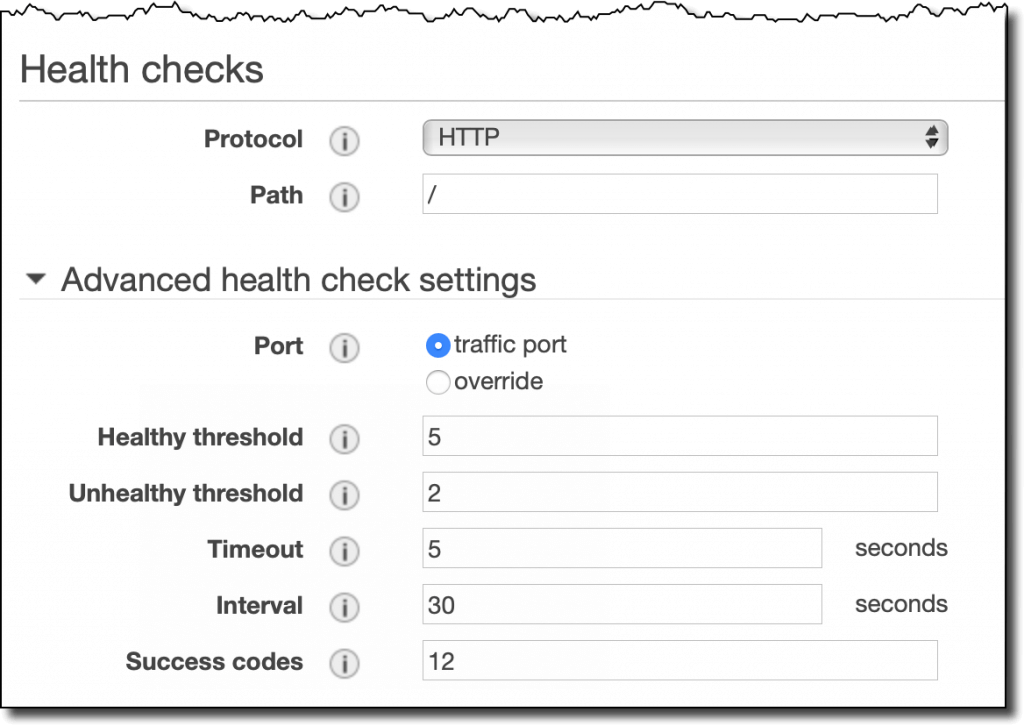Open the Success codes info icon

tap(344, 663)
